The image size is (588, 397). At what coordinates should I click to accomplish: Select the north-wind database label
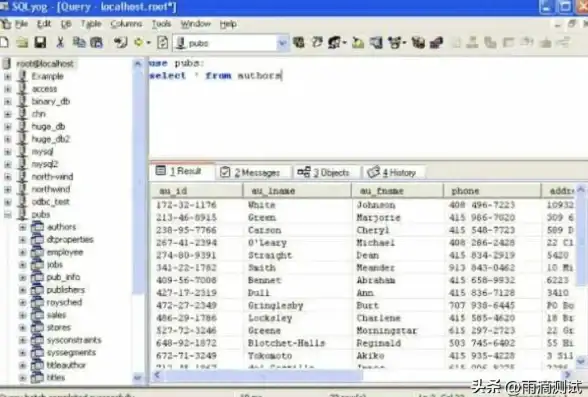(52, 176)
